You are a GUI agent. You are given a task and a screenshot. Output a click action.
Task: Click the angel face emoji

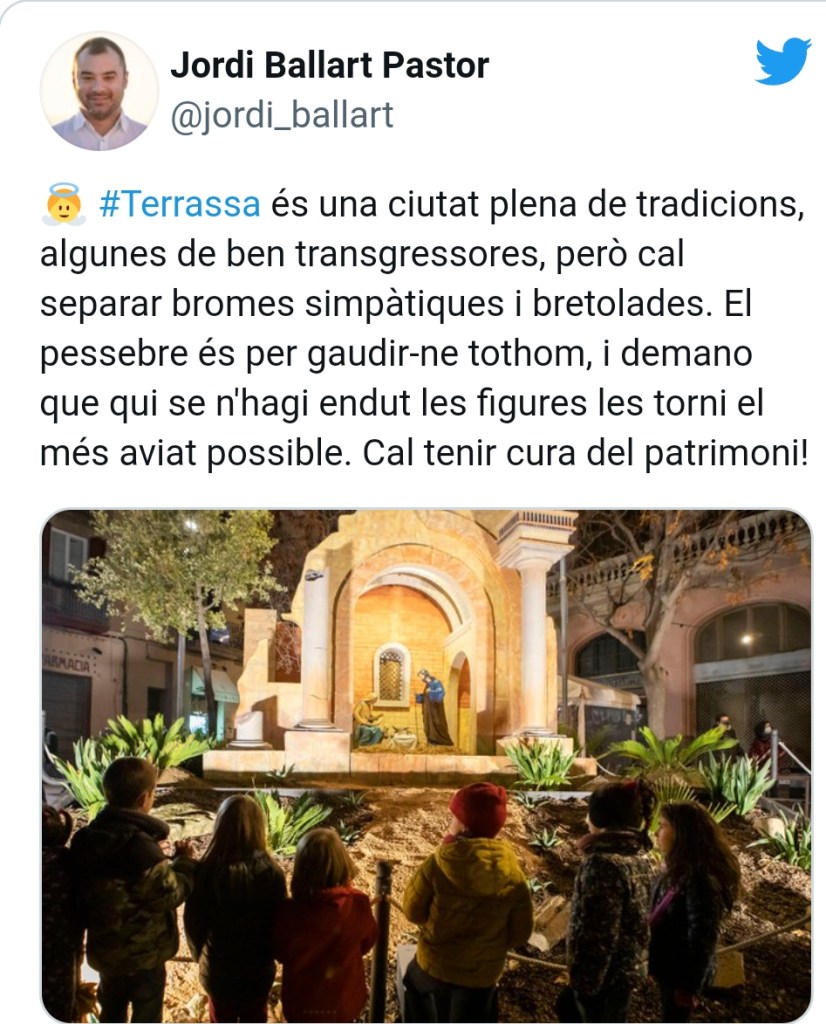[63, 204]
